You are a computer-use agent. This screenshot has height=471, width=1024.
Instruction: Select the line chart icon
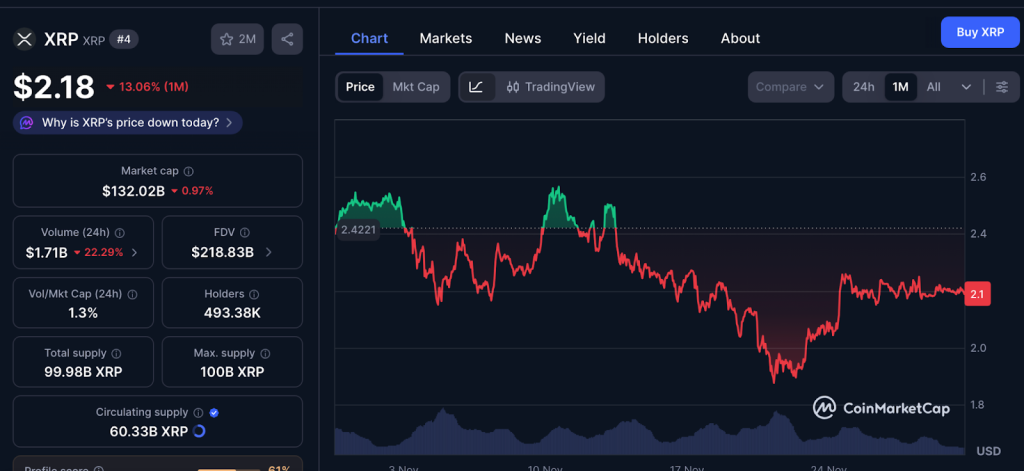[476, 87]
